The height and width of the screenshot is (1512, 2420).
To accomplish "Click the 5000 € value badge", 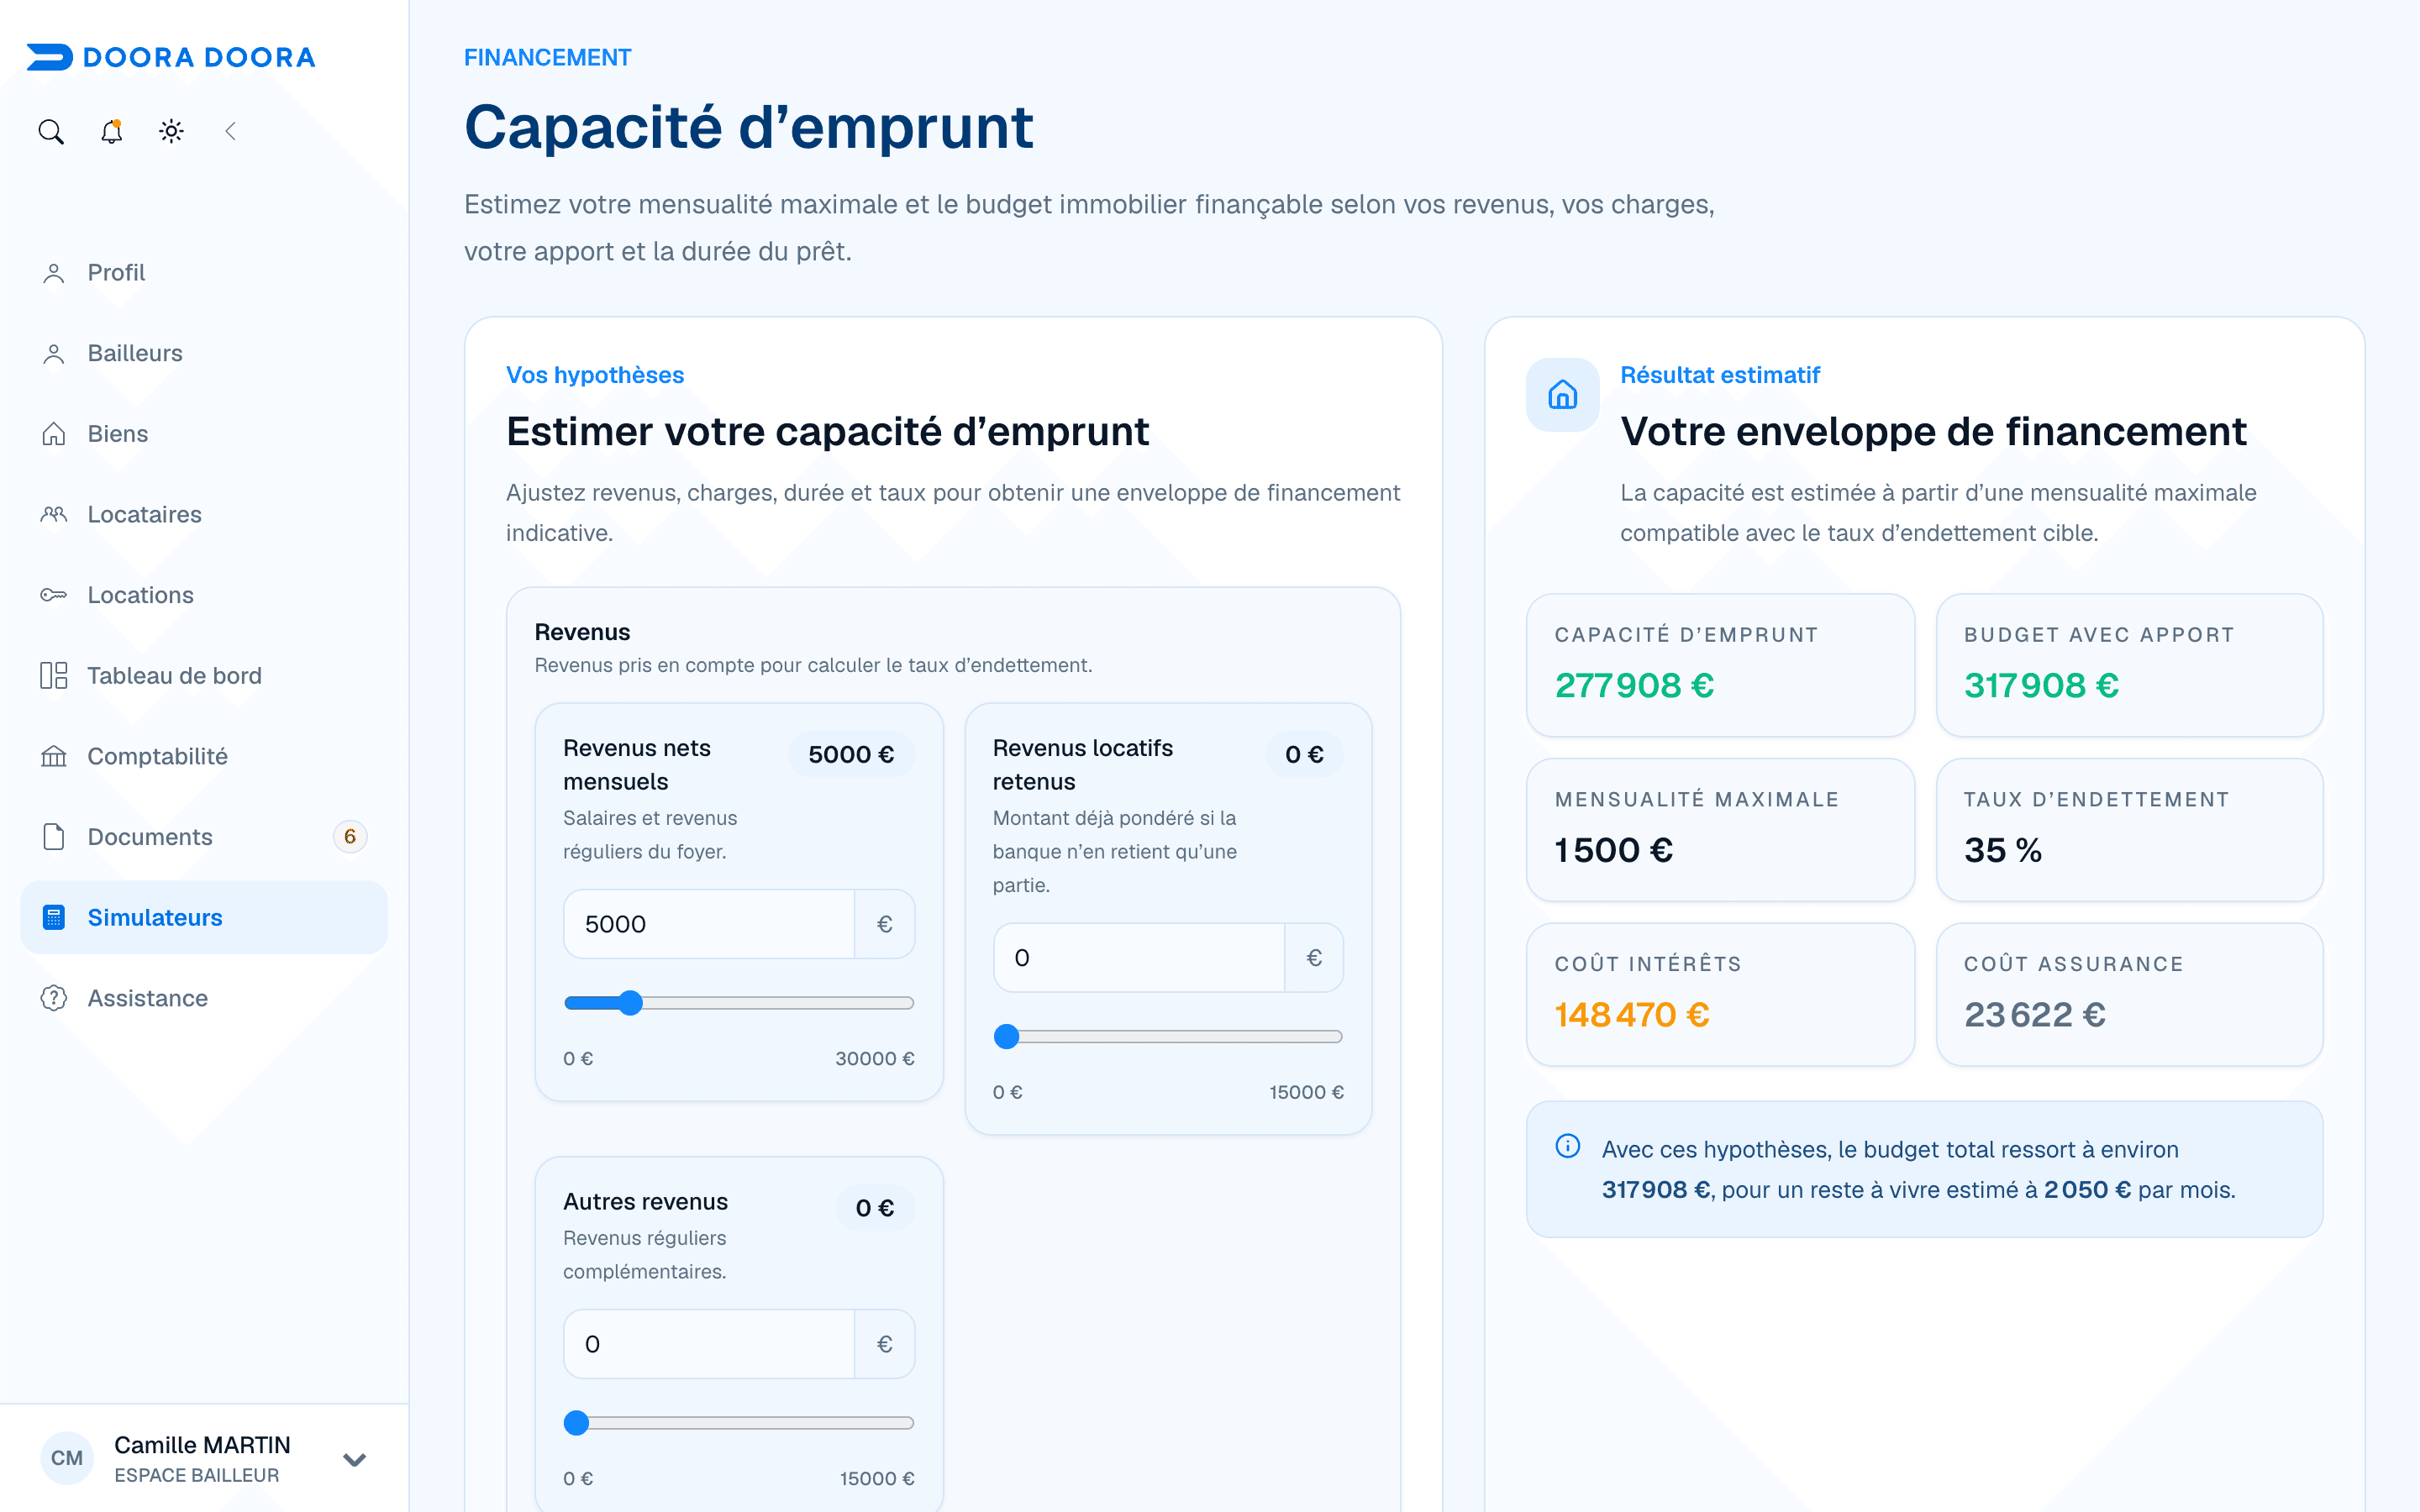I will [851, 755].
